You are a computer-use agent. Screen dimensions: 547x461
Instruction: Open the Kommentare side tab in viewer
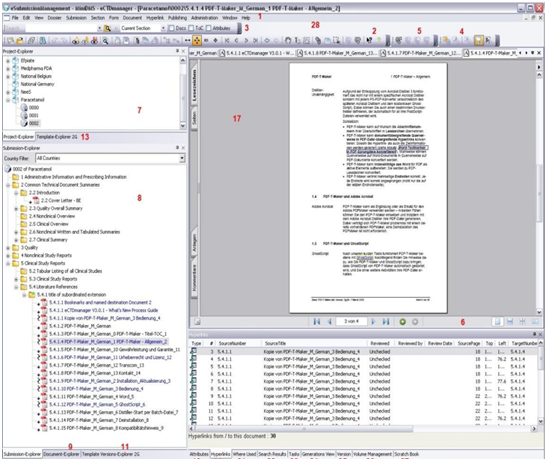tap(194, 278)
